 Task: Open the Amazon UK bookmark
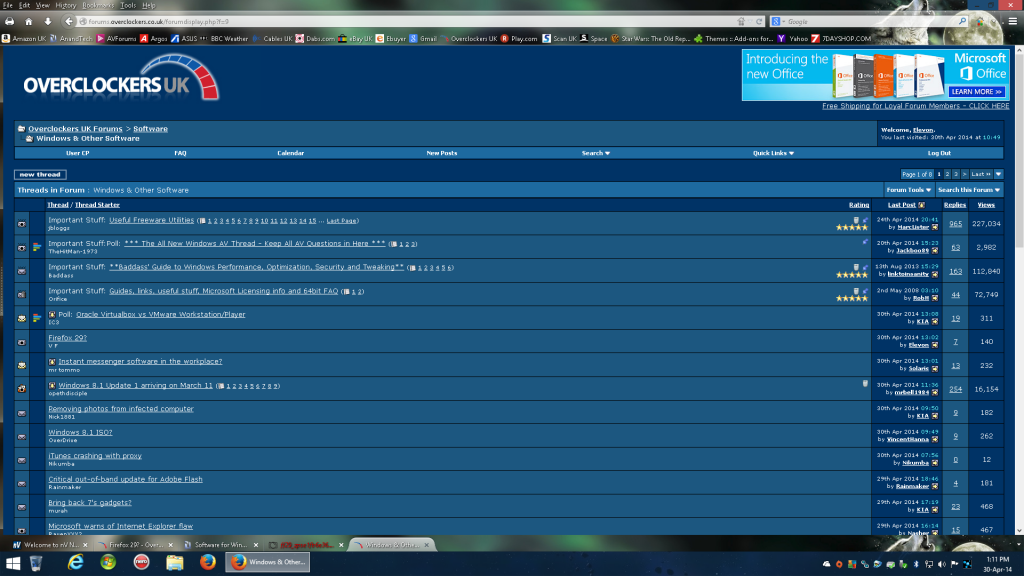coord(24,39)
